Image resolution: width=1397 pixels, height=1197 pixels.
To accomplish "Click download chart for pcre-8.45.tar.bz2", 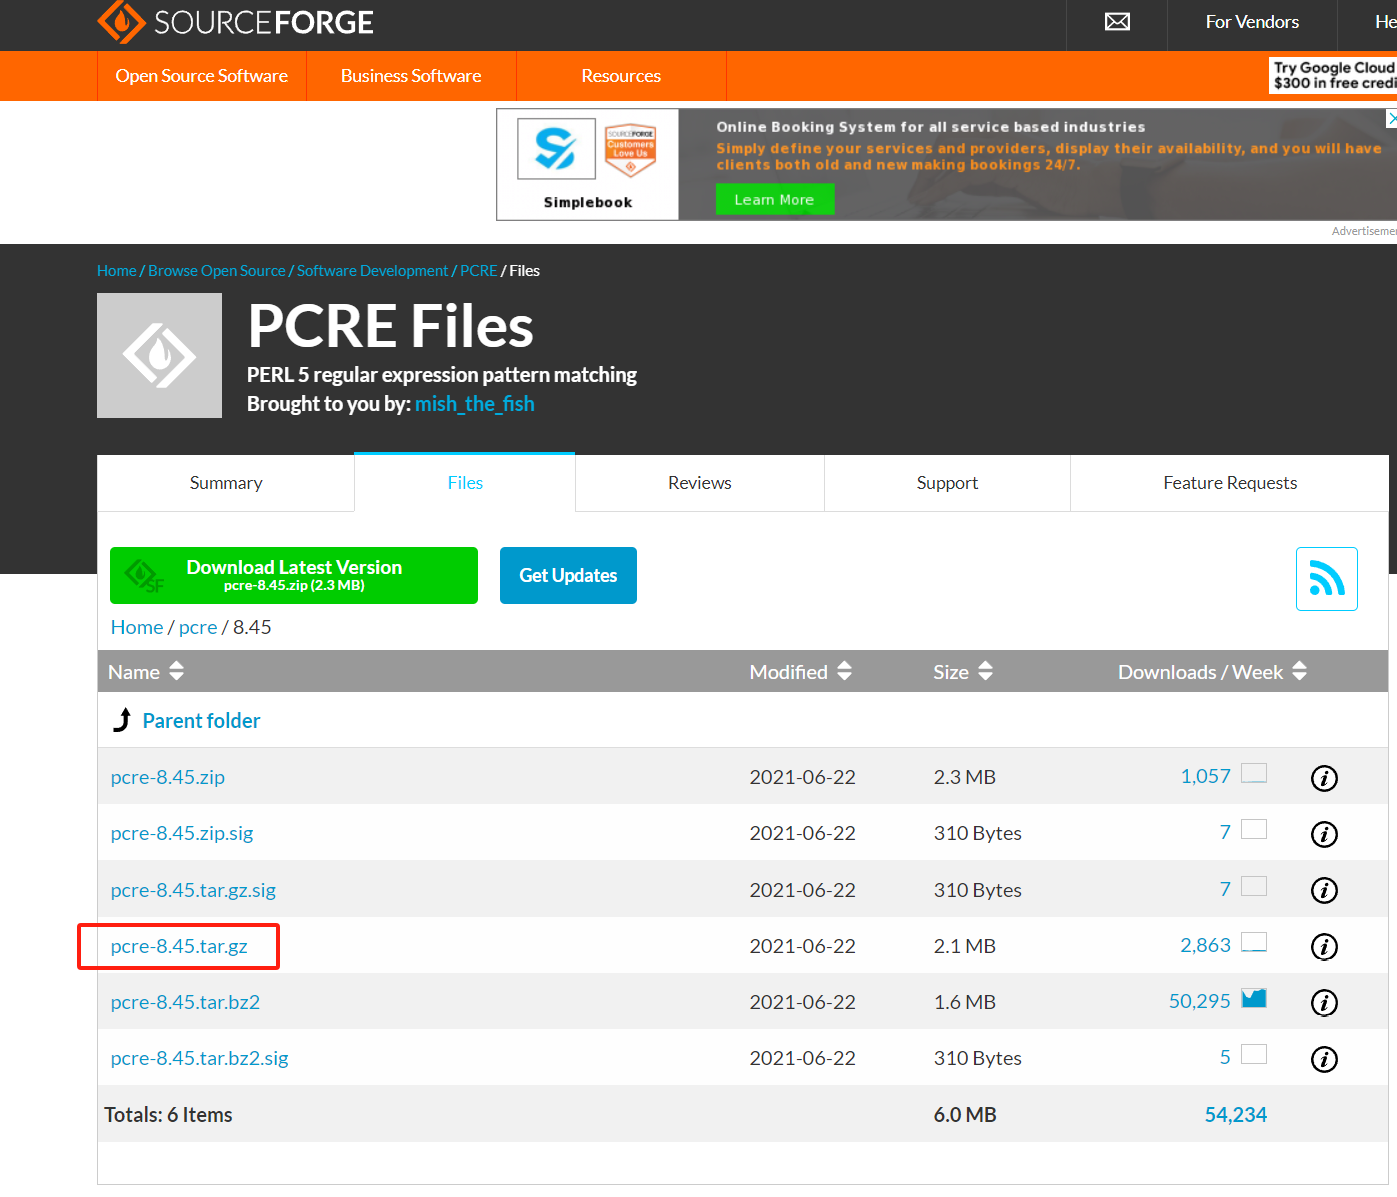I will 1254,998.
